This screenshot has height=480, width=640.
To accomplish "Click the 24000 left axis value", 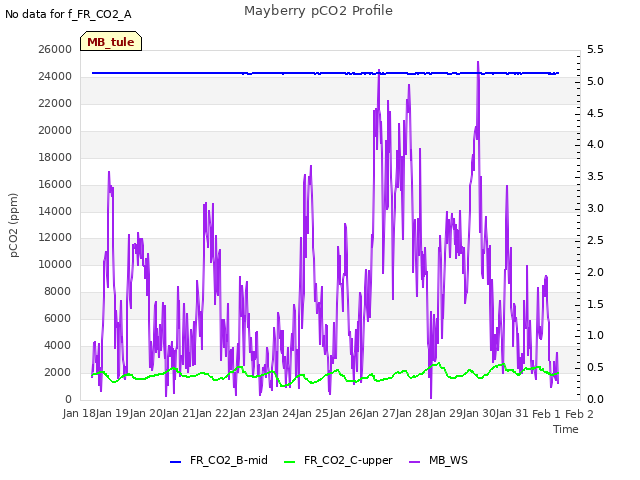I will [55, 76].
